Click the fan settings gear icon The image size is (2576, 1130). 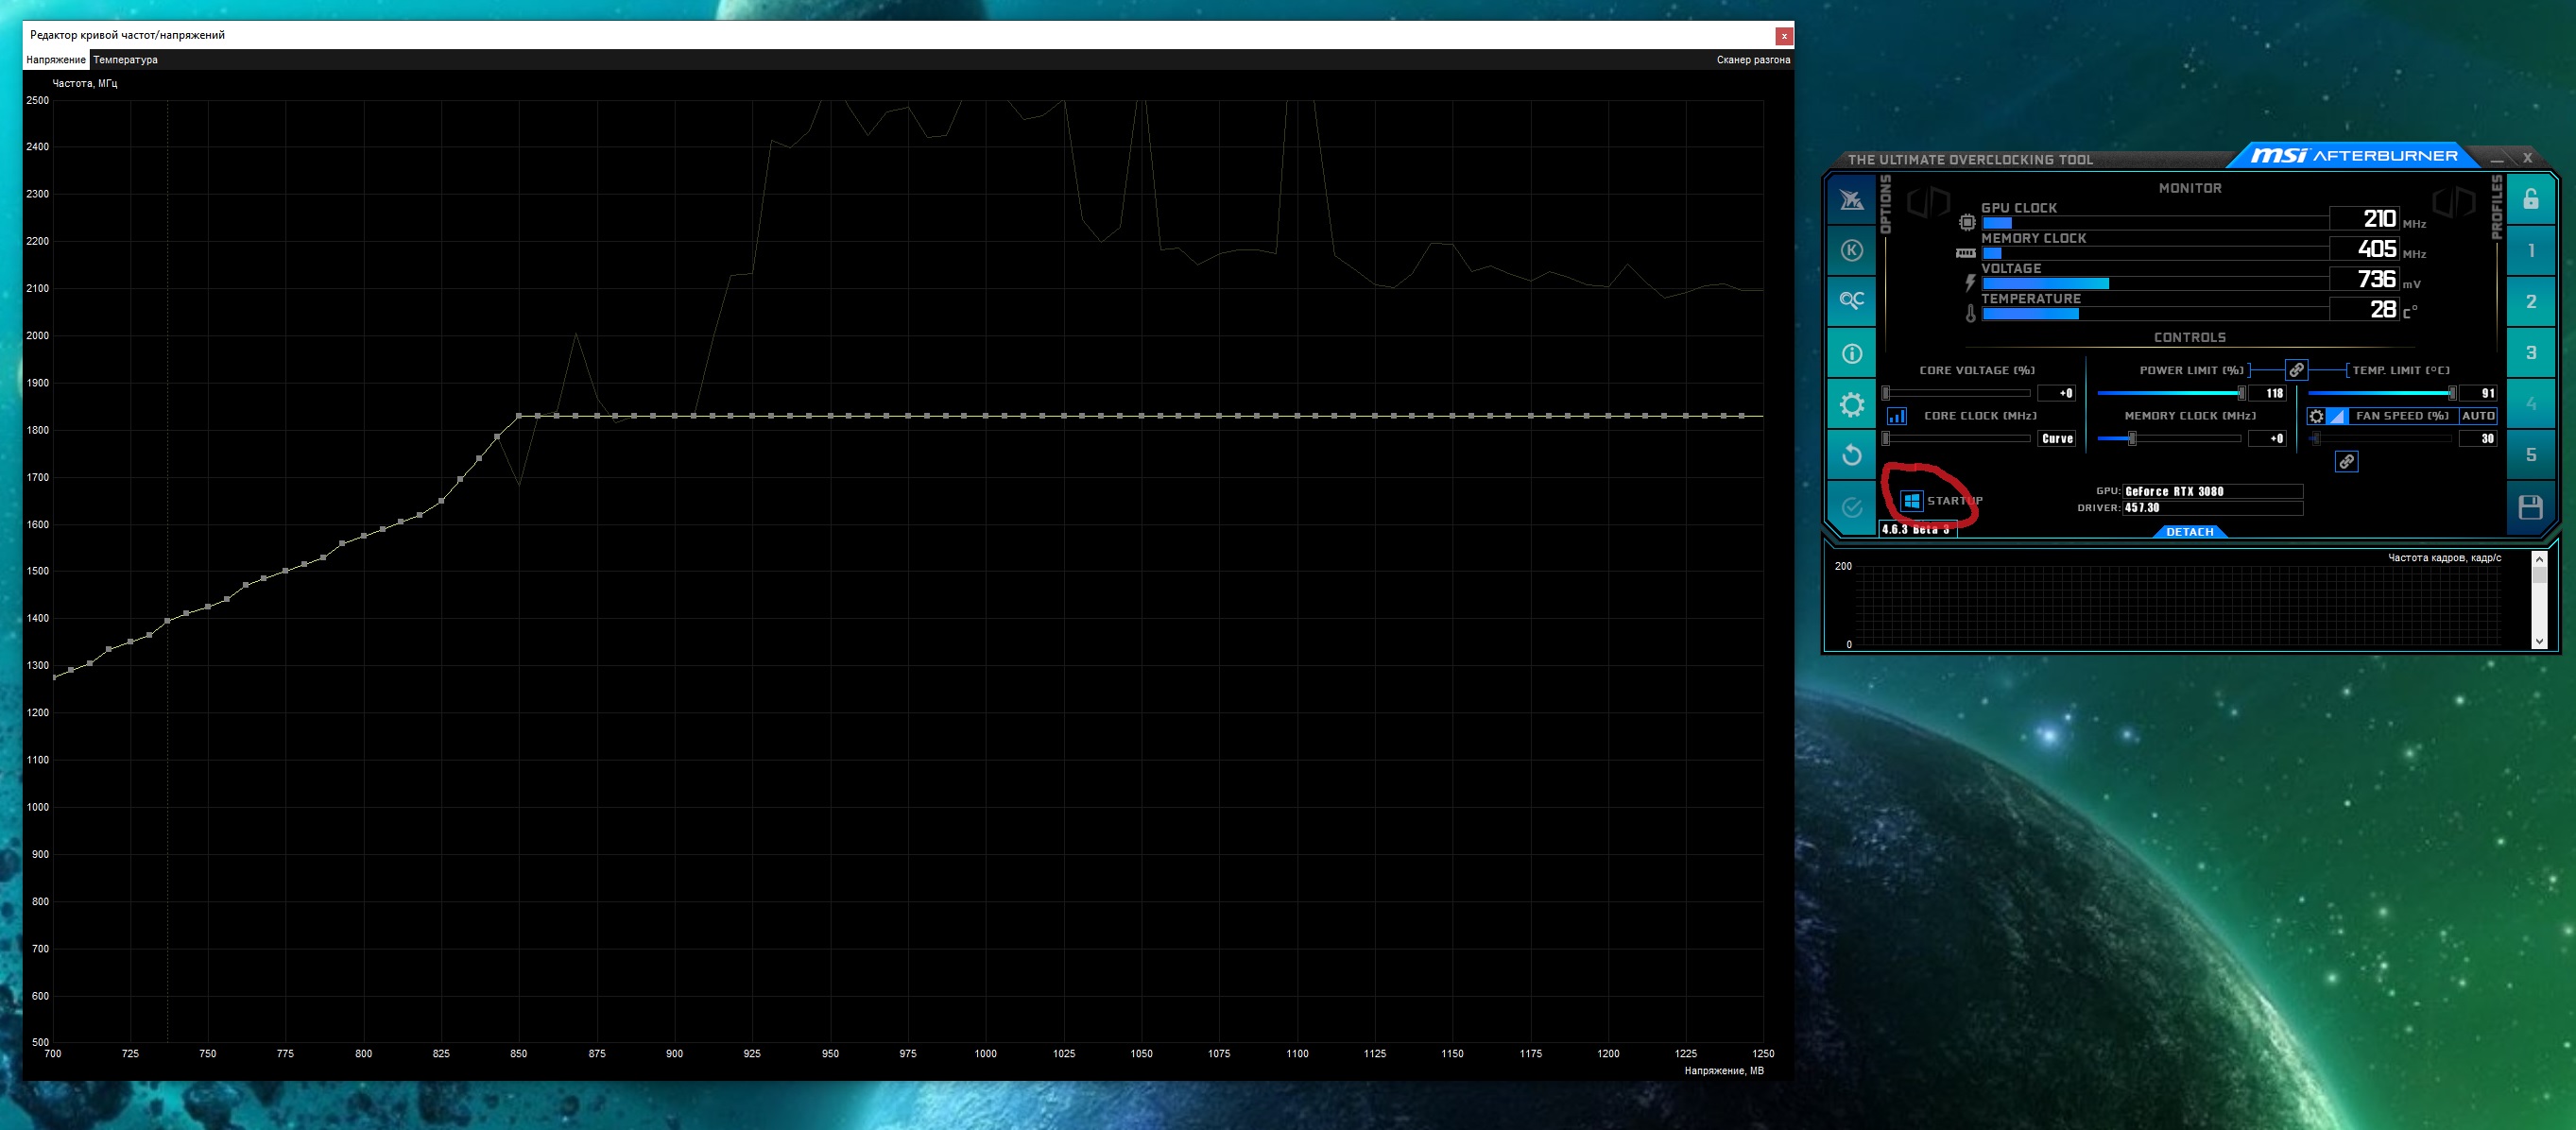click(x=2316, y=416)
